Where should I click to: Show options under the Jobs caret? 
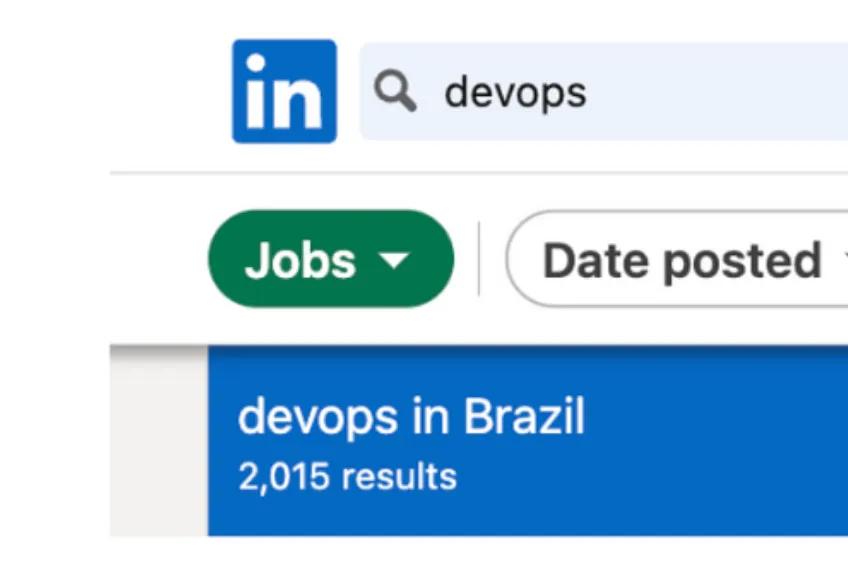click(x=396, y=260)
